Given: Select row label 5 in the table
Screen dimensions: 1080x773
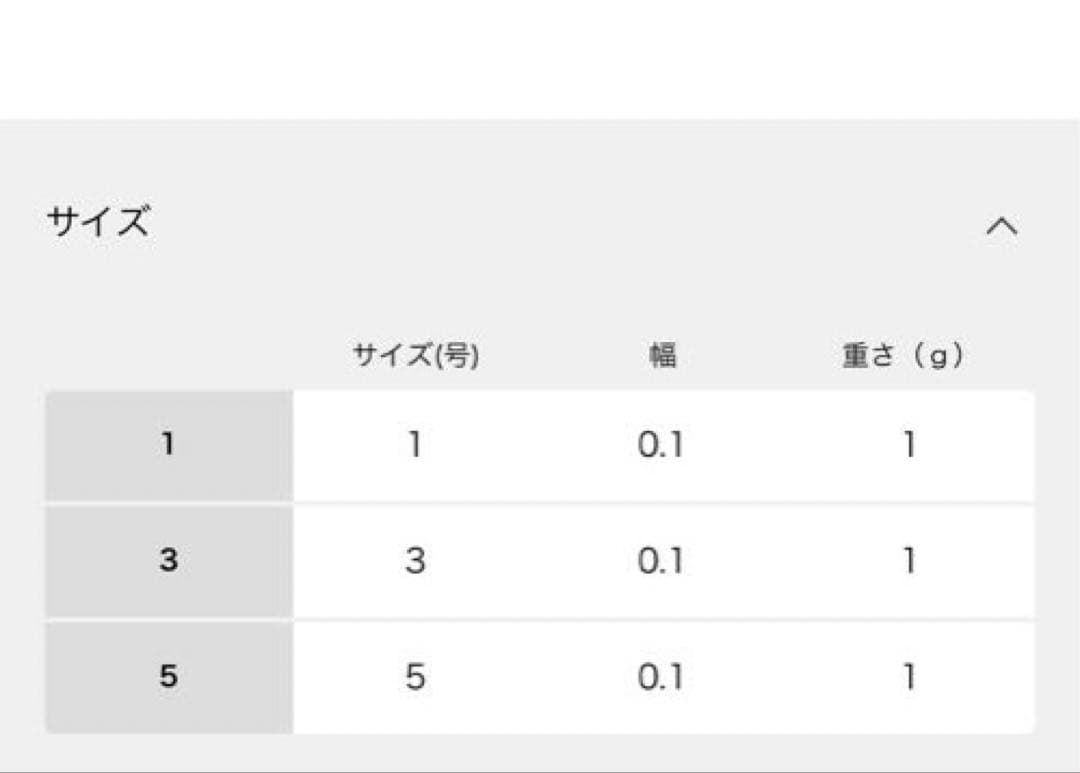Looking at the screenshot, I should point(168,676).
